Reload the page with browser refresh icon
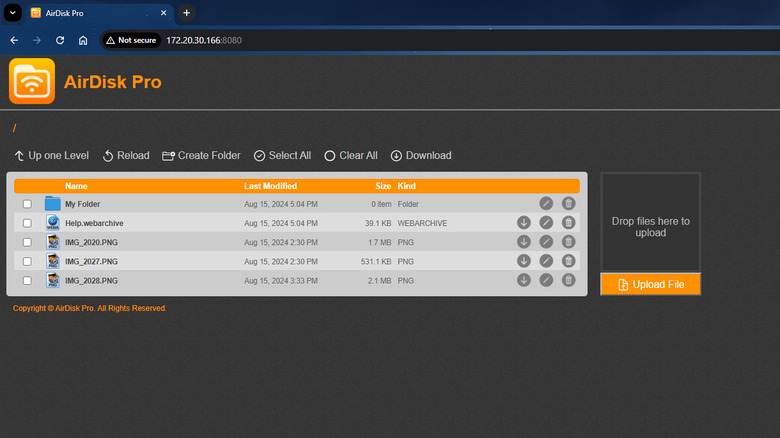780x438 pixels. coord(60,40)
